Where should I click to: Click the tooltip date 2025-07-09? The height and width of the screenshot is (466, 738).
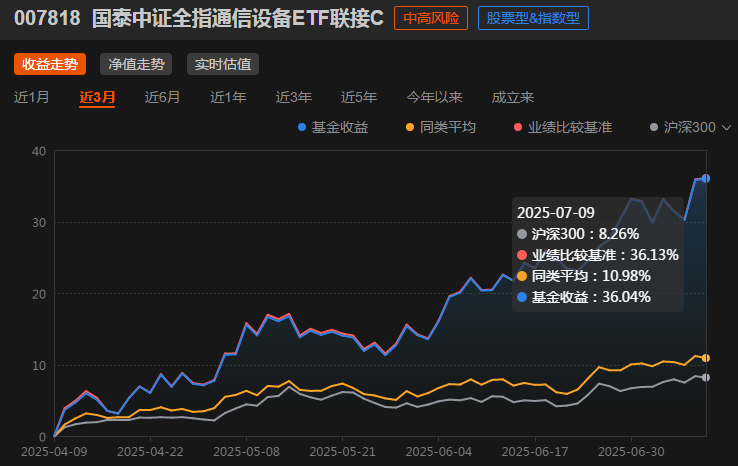click(556, 213)
